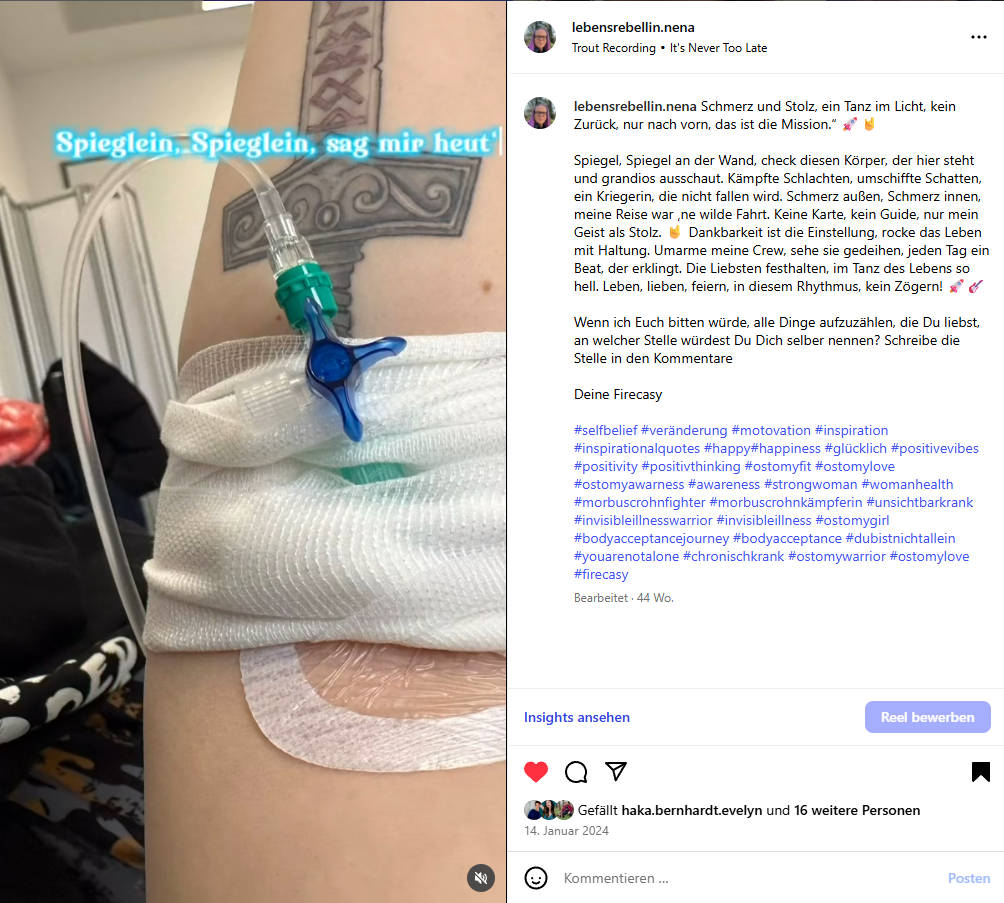This screenshot has width=1004, height=903.
Task: Open the three-dot more options menu
Action: [978, 37]
